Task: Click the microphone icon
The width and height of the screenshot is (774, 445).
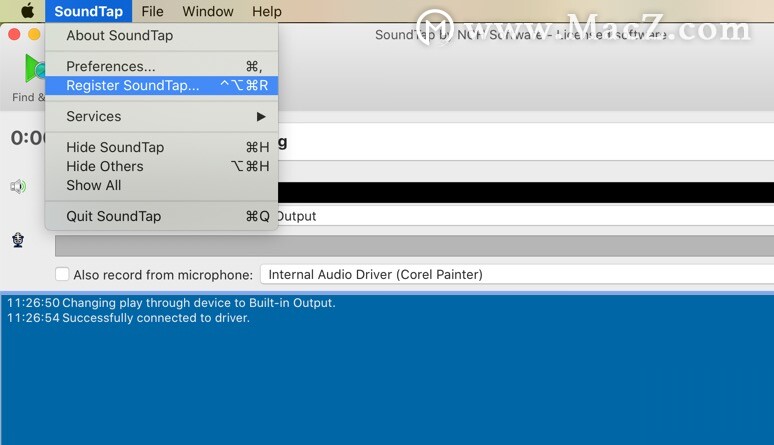Action: (x=18, y=240)
